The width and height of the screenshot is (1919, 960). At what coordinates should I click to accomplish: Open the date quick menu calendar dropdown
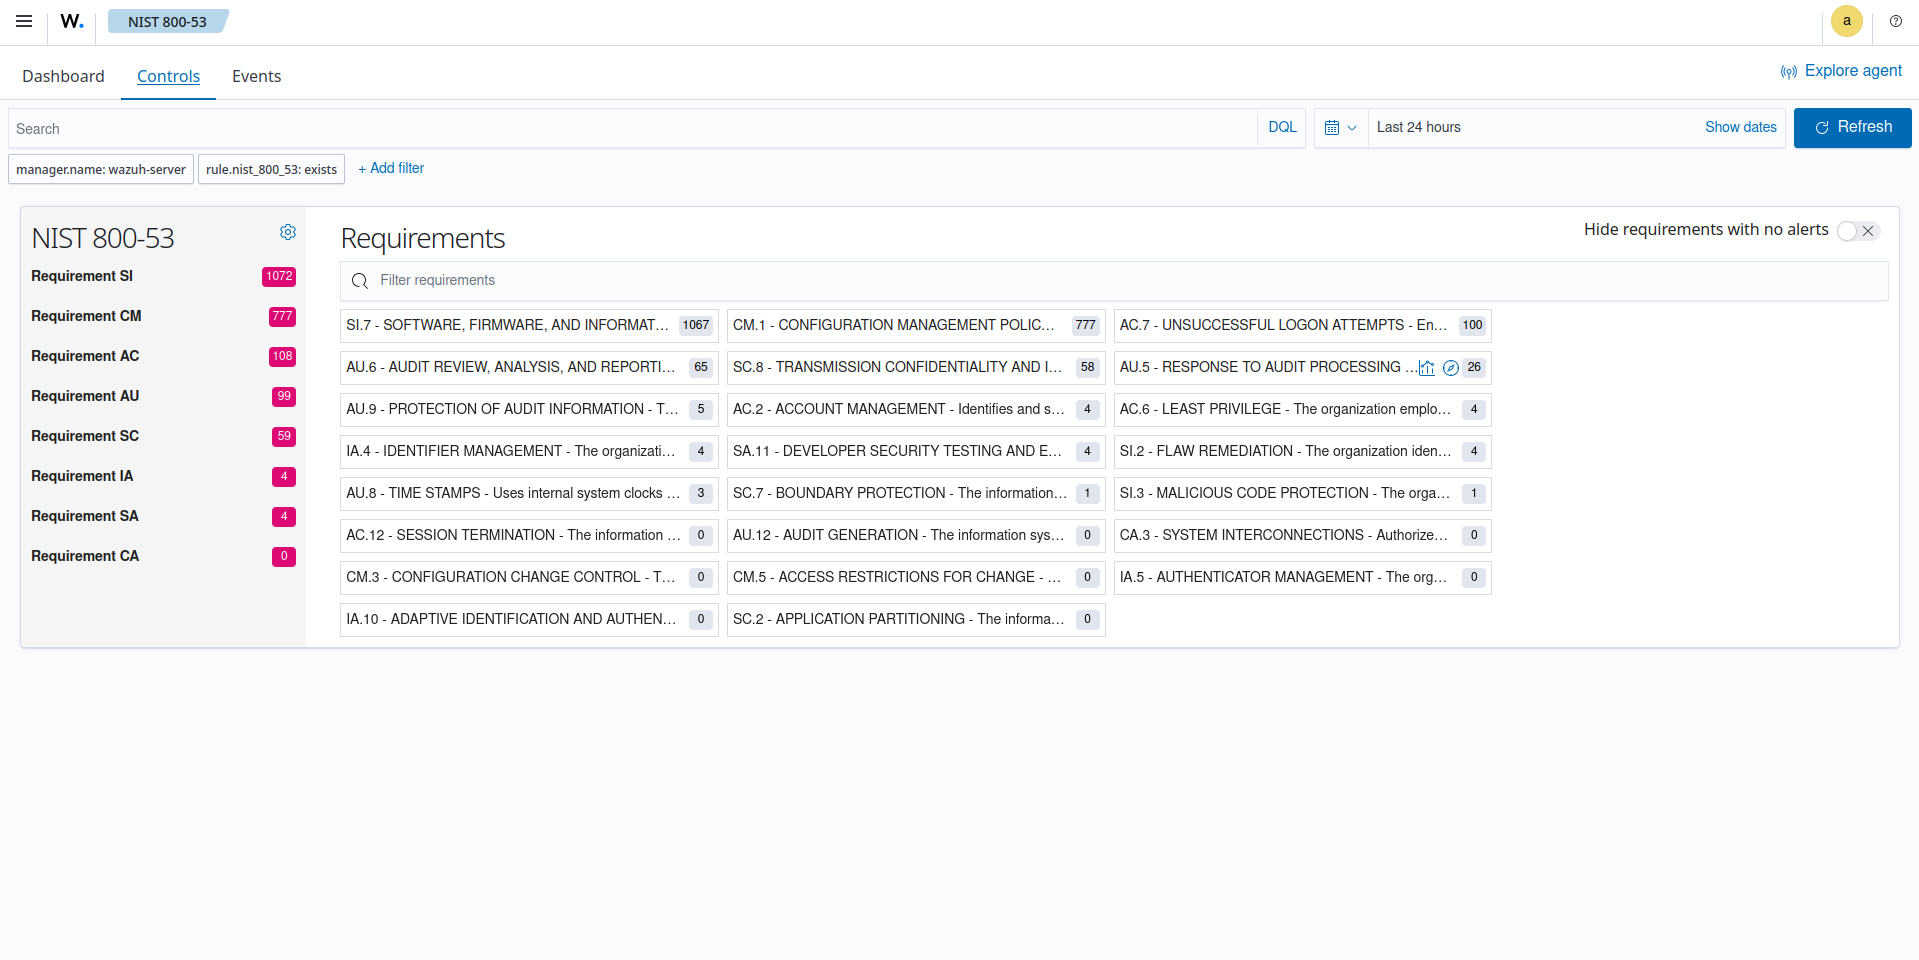pos(1340,128)
